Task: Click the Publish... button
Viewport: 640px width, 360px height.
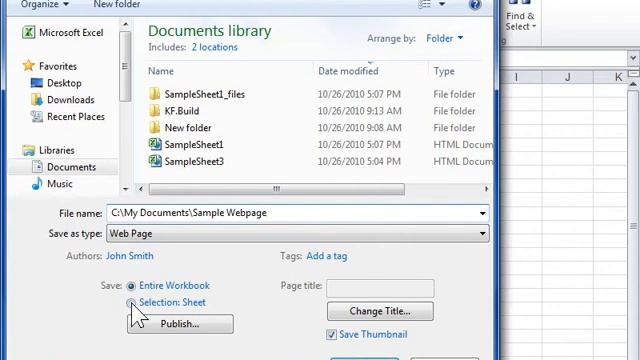Action: 180,324
